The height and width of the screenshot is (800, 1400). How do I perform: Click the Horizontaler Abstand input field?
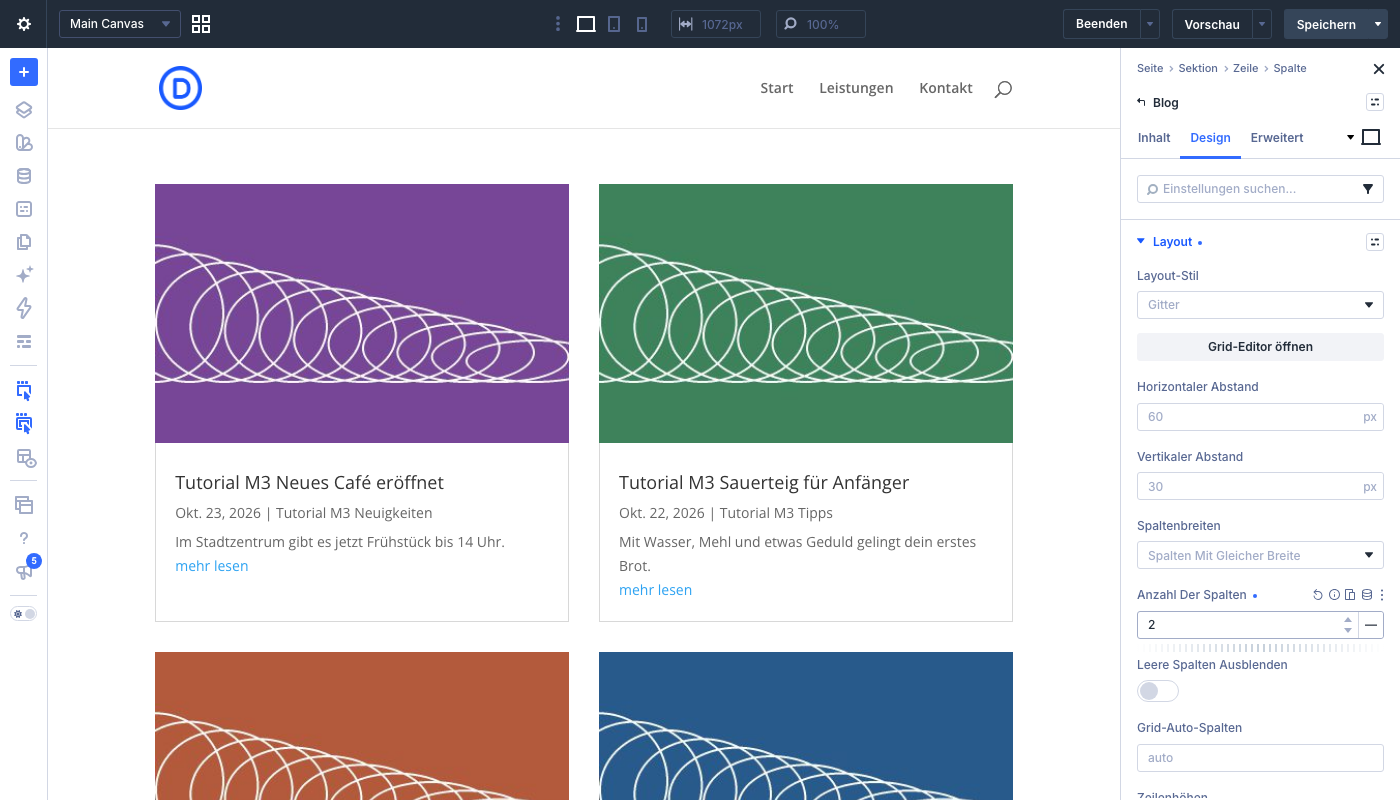tap(1260, 417)
